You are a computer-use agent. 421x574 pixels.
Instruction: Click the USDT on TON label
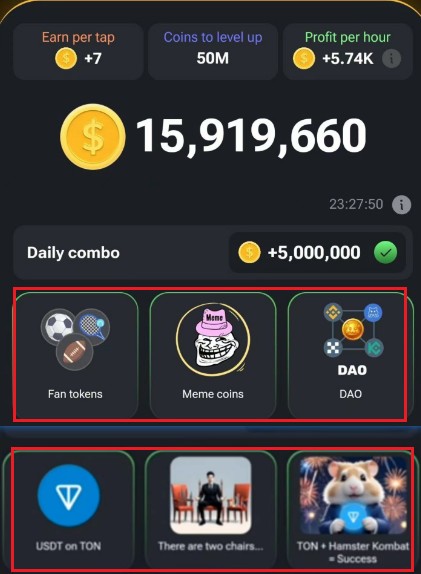(x=68, y=546)
